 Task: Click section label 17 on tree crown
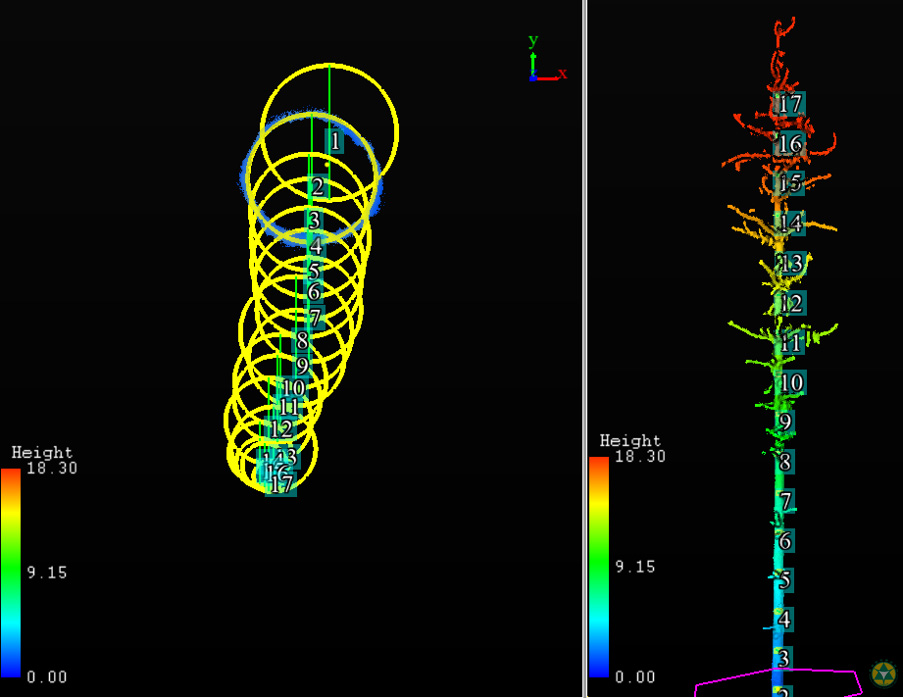coord(789,104)
